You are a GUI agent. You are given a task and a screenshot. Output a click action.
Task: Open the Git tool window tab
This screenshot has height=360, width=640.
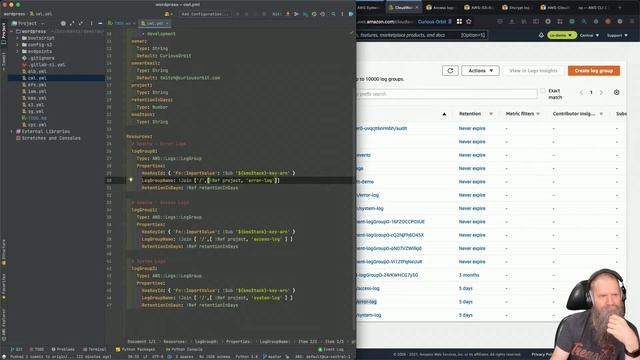[x=17, y=349]
